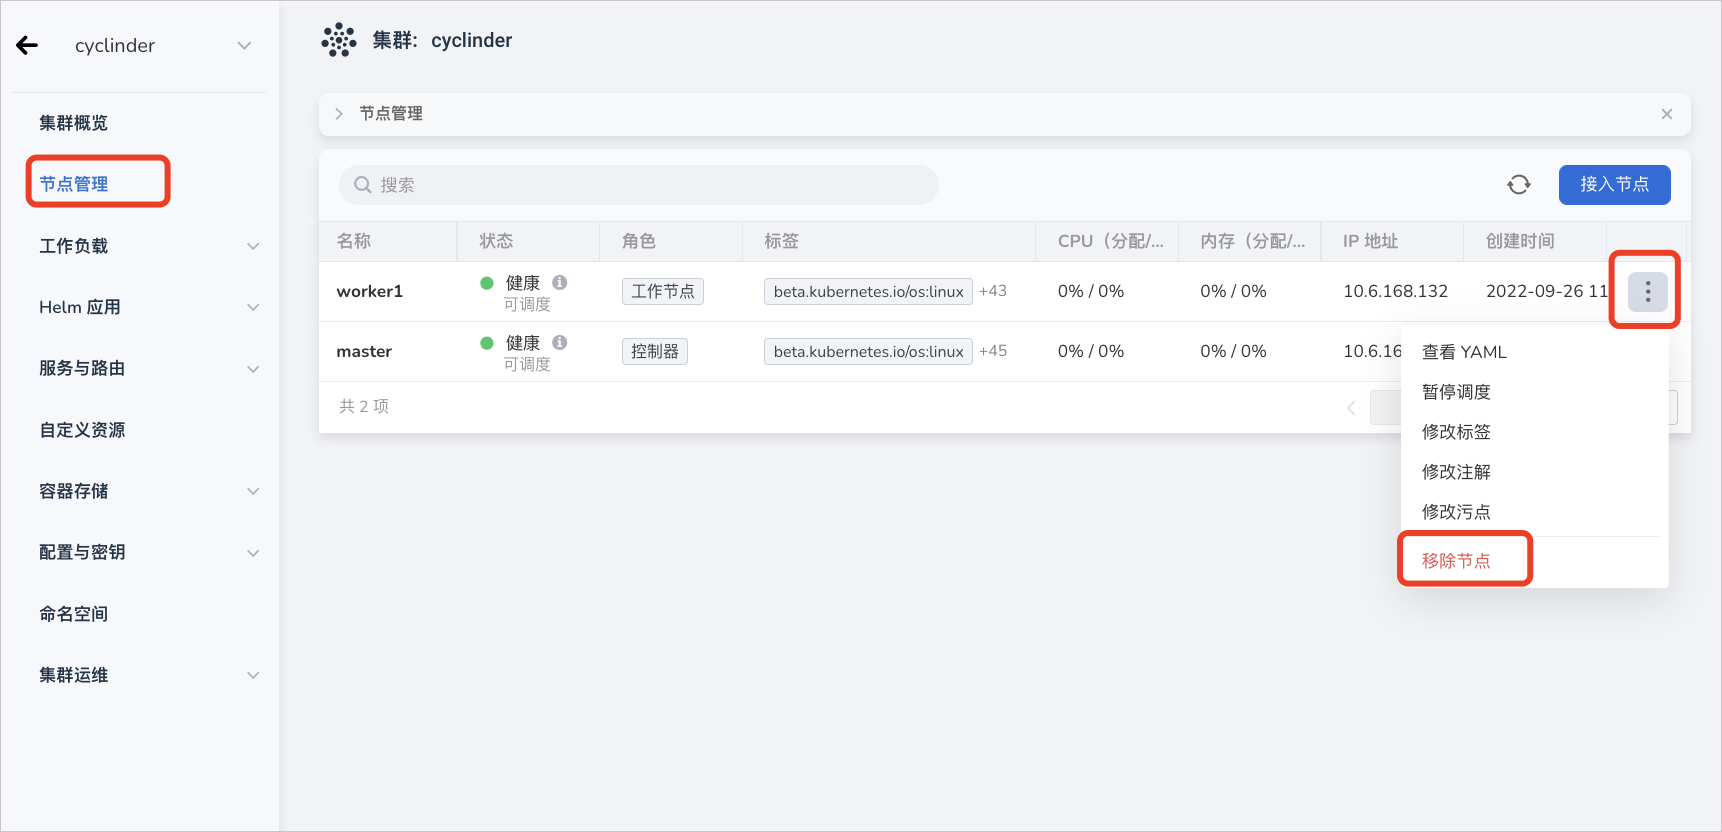Click the worker1 node name

coord(369,292)
